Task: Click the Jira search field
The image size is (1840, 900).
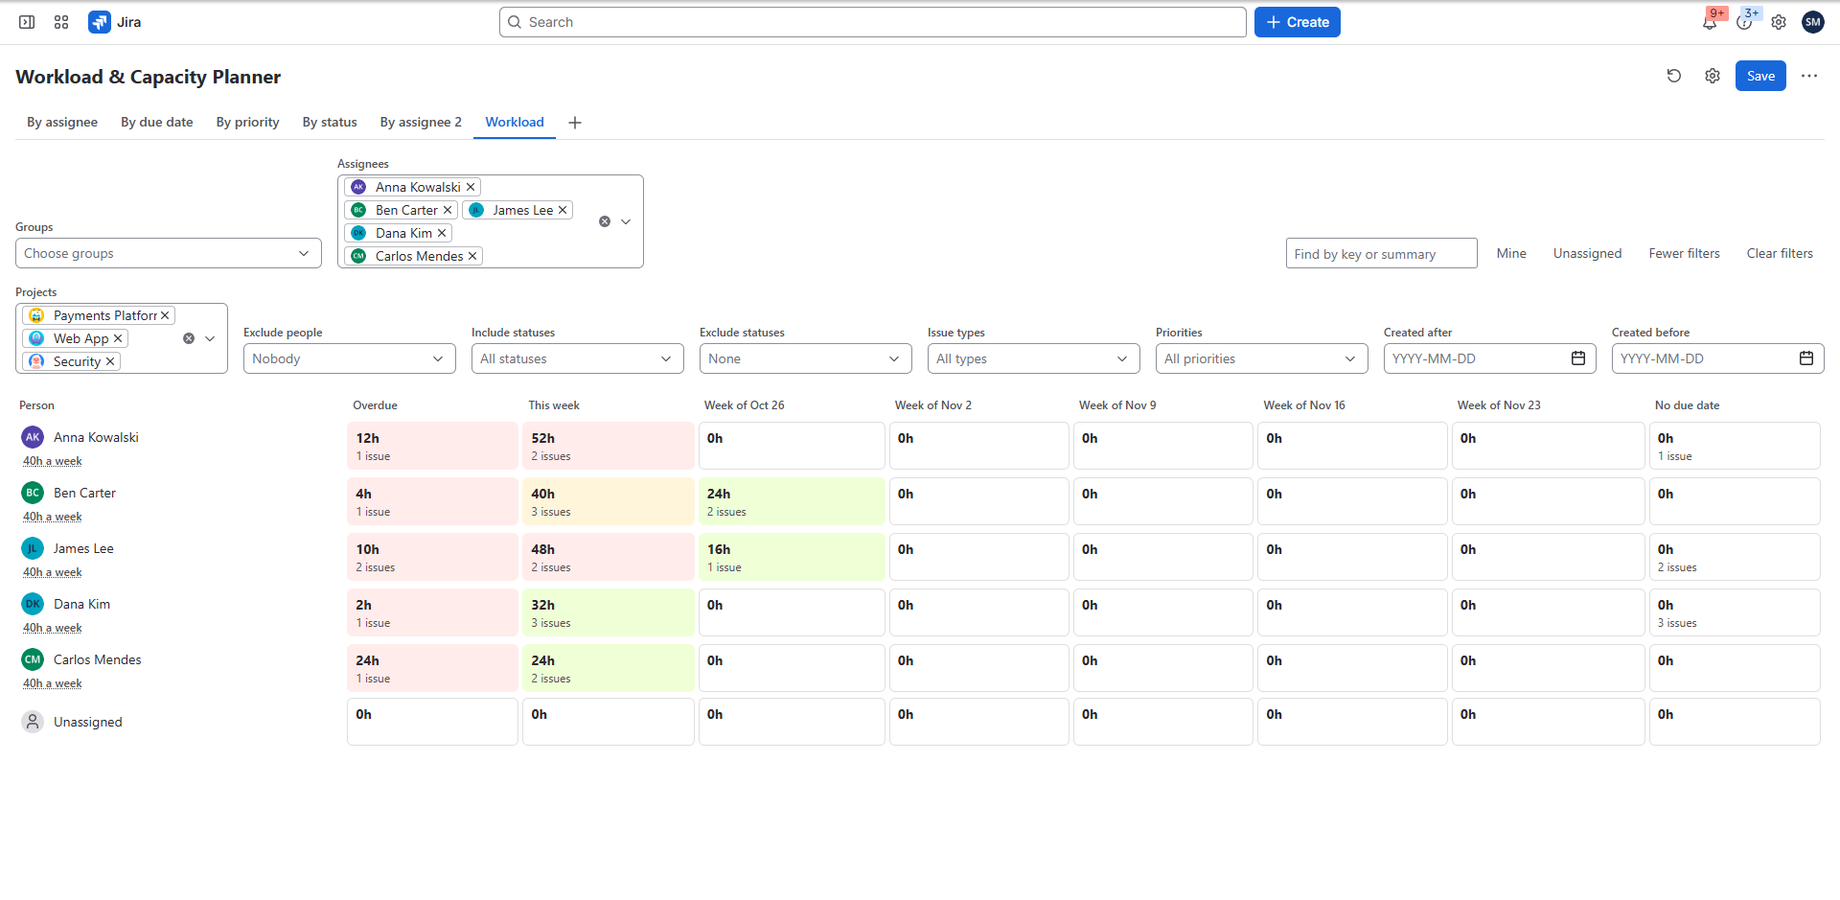Action: pyautogui.click(x=872, y=22)
